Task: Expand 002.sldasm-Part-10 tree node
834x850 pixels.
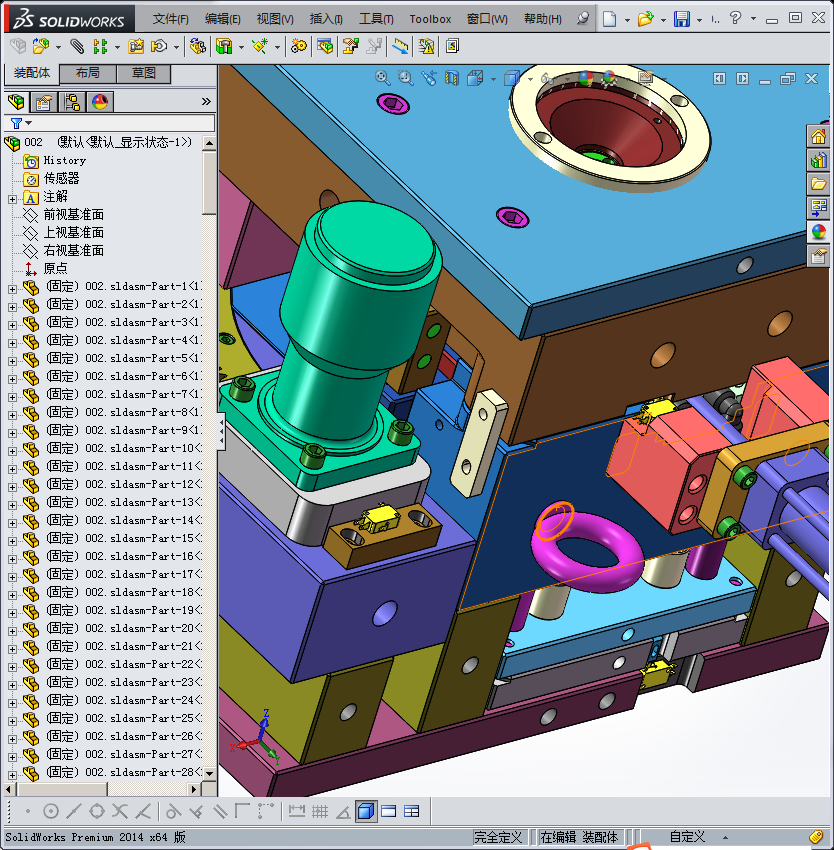Action: tap(12, 451)
